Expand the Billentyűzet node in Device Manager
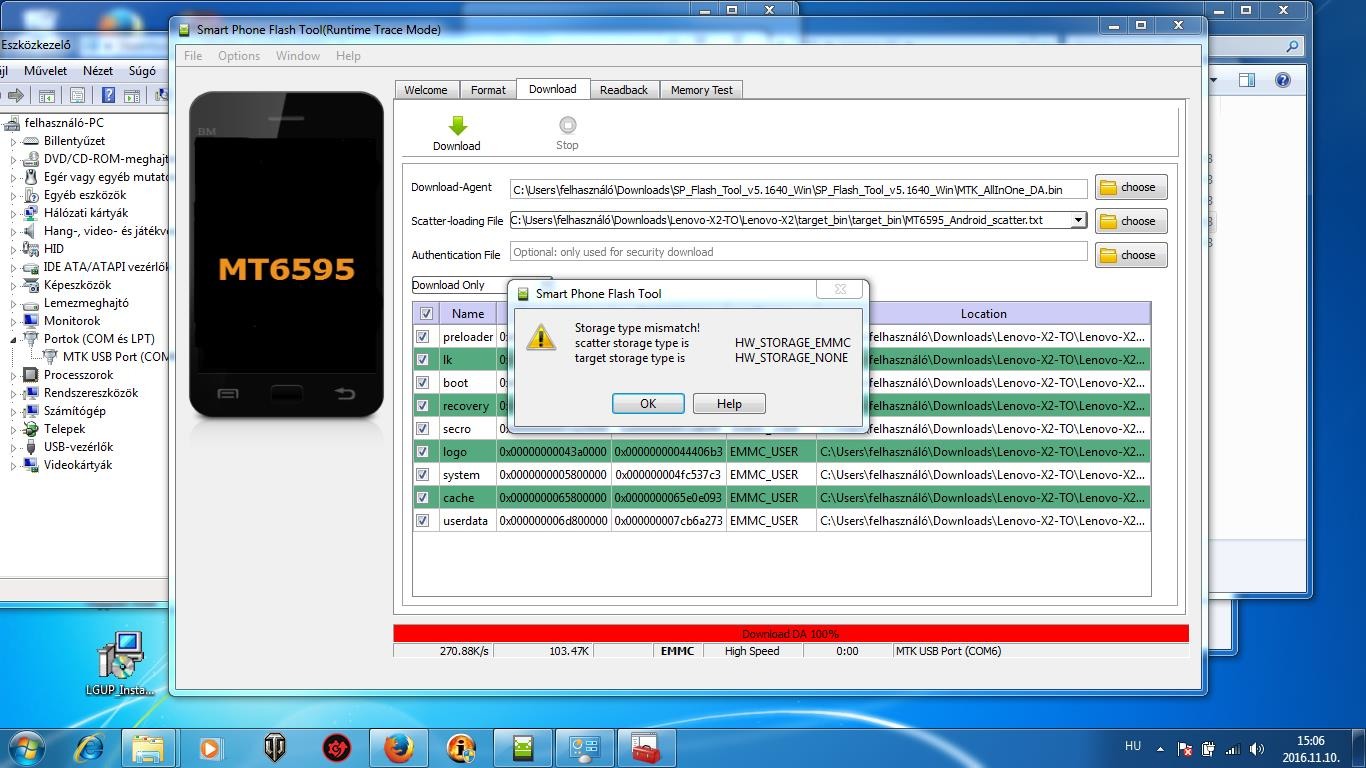Image resolution: width=1366 pixels, height=768 pixels. point(13,141)
